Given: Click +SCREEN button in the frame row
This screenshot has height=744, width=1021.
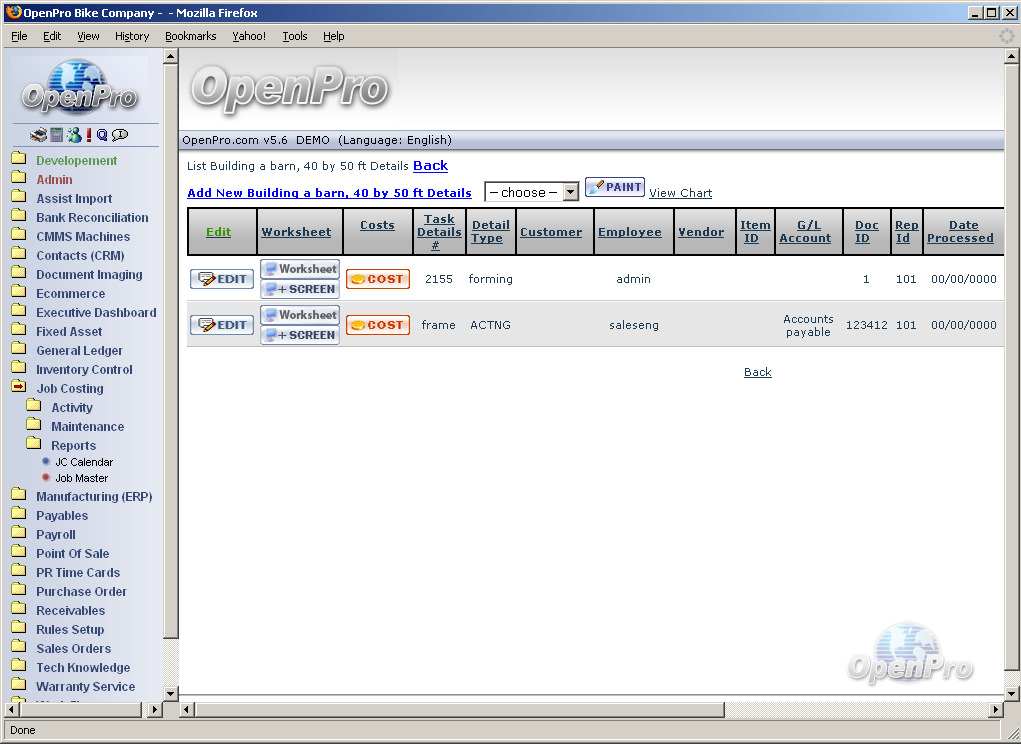Looking at the screenshot, I should point(299,335).
